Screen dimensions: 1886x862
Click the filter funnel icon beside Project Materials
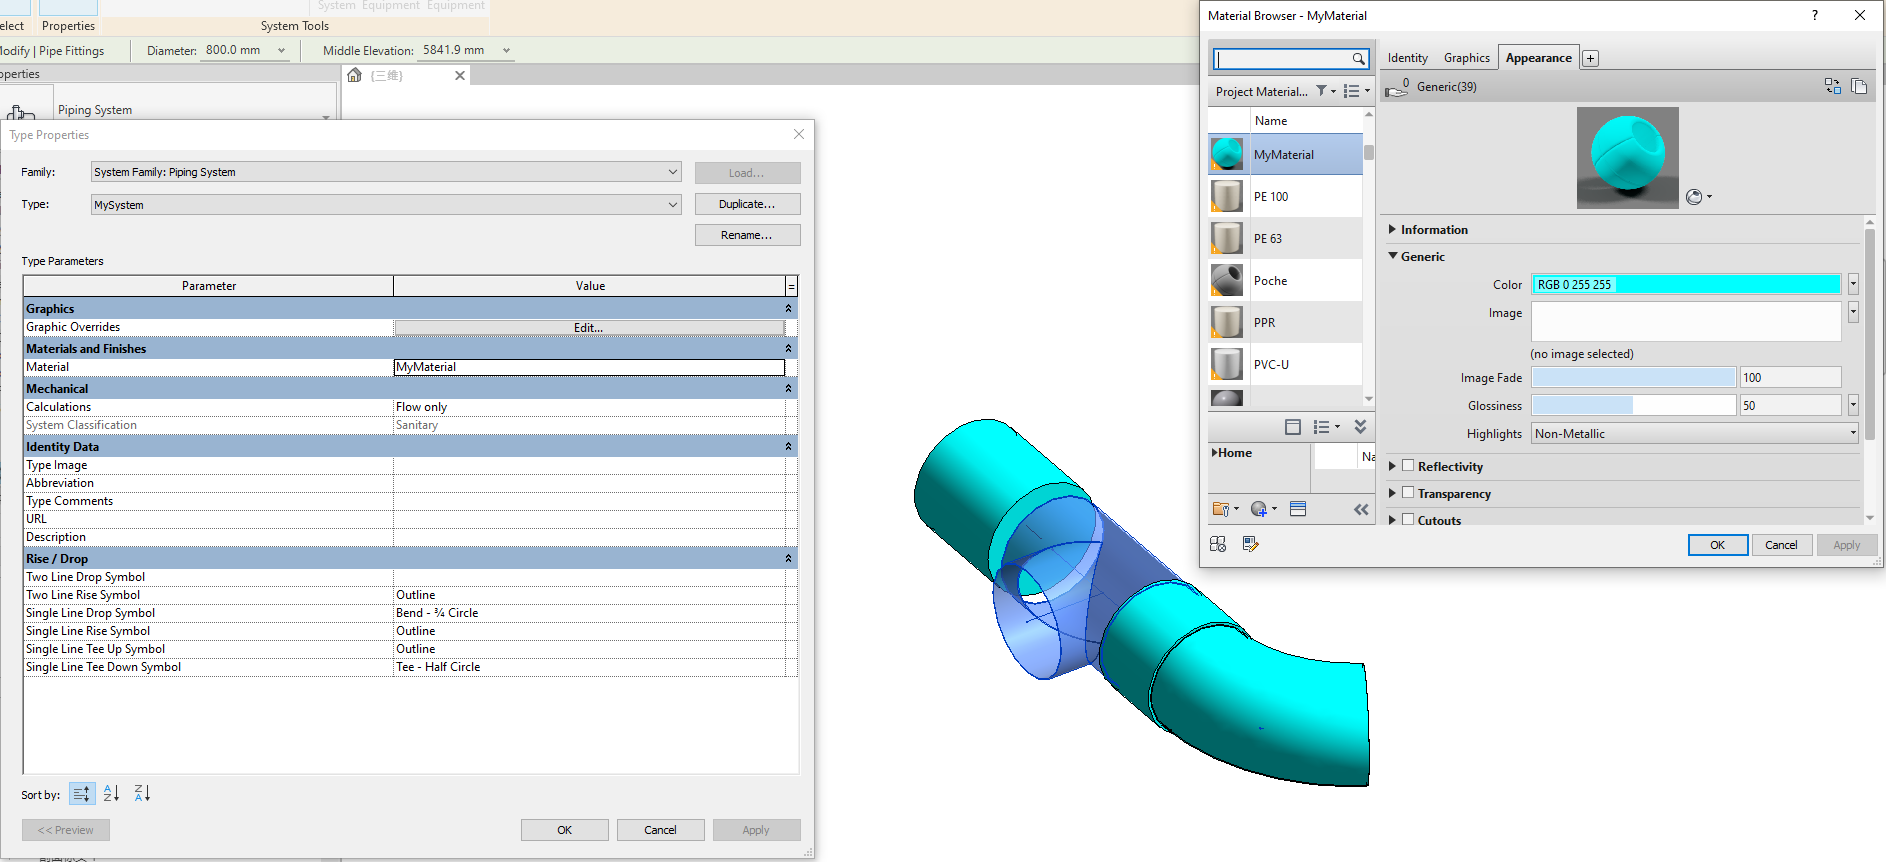coord(1322,91)
